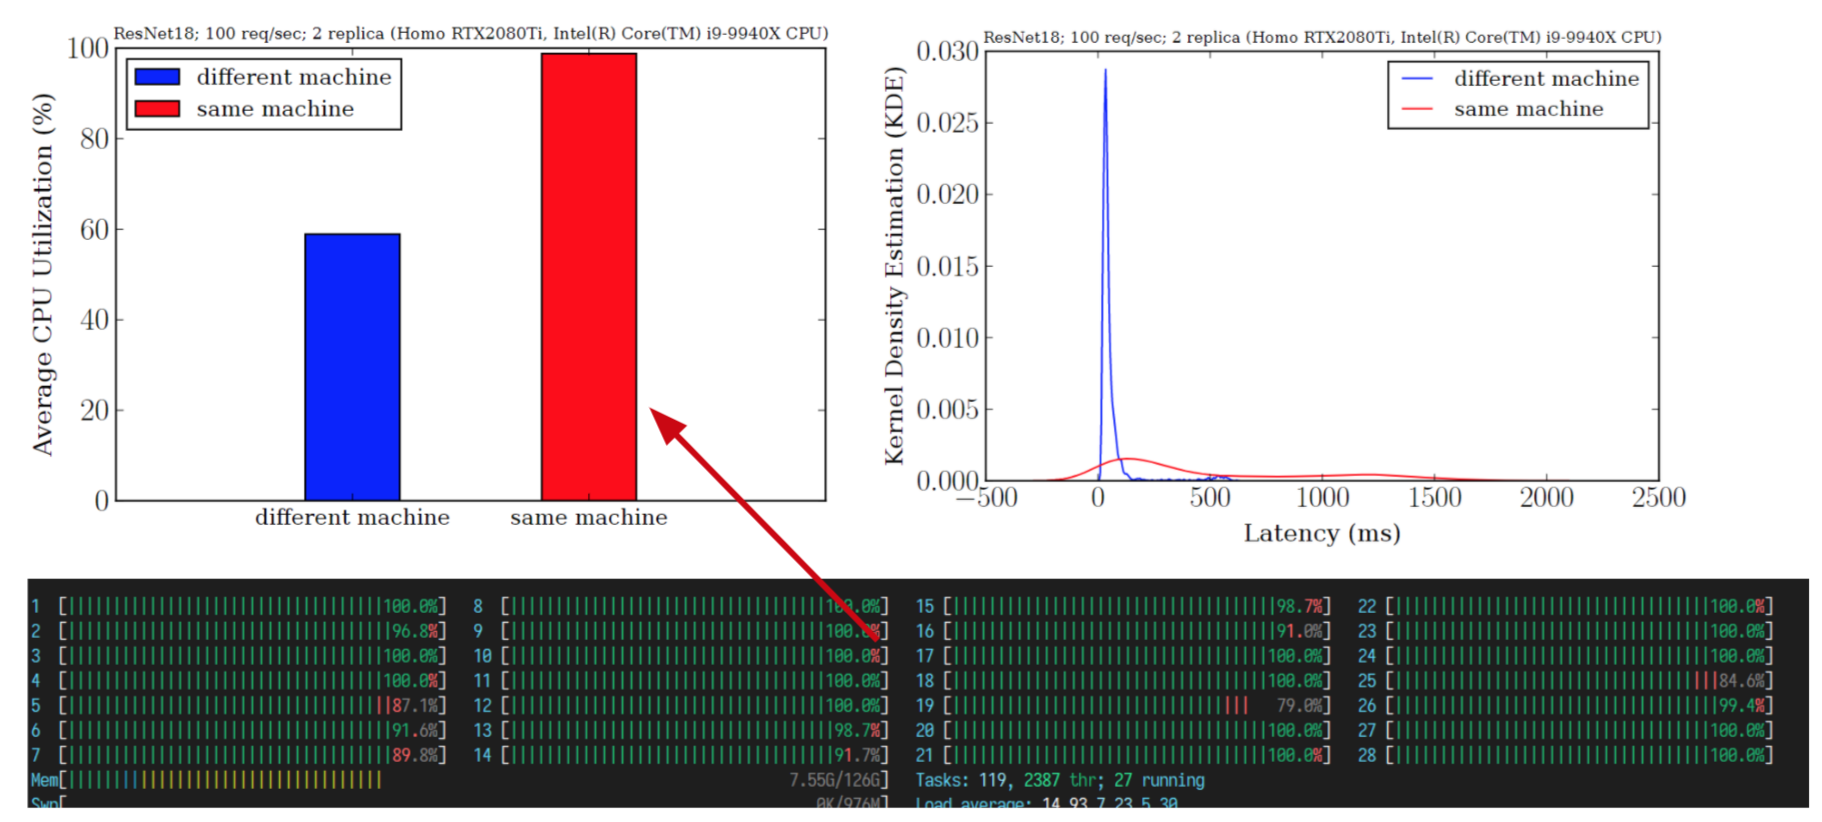Click blue line sample in latency chart legend
The height and width of the screenshot is (822, 1822).
[x=1417, y=78]
